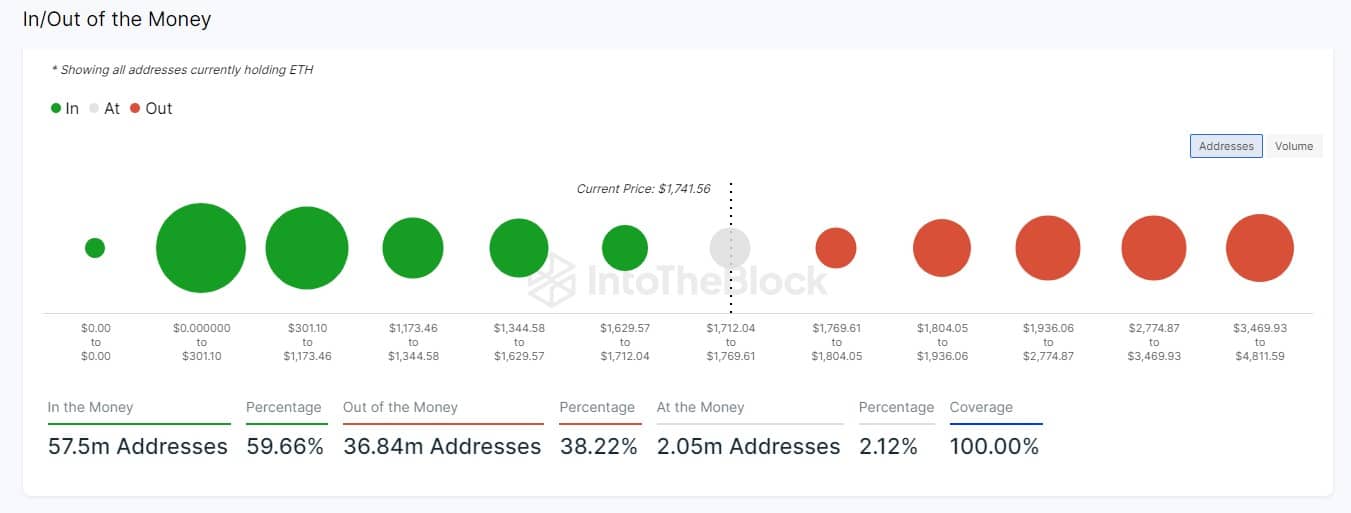
Task: Select the red bubble for $1,936.06 to $2,774.87
Action: (x=1048, y=248)
